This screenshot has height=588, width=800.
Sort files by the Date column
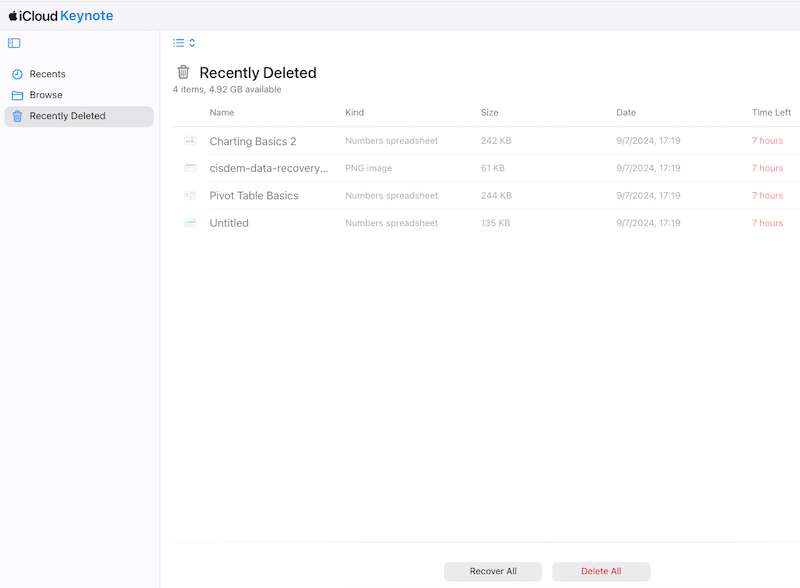point(626,112)
